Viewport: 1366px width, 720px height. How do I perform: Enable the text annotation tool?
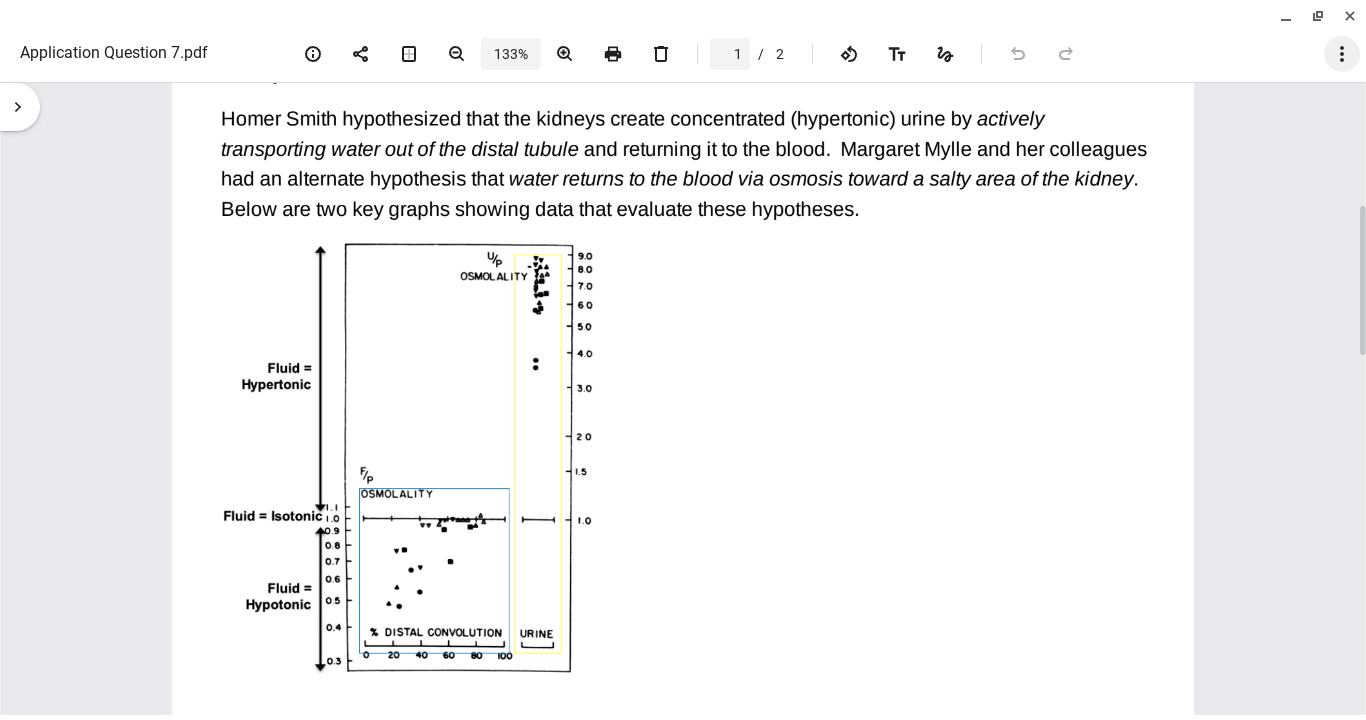(x=897, y=53)
